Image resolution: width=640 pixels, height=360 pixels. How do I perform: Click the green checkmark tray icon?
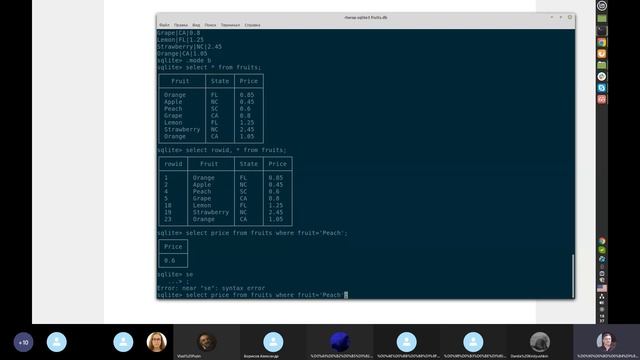tap(602, 250)
